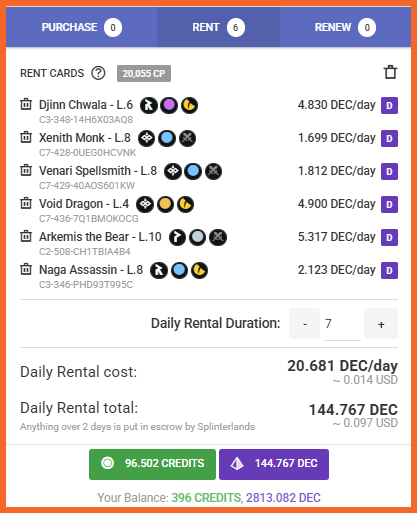Viewport: 417px width, 513px height.
Task: Click the 20,055 CP badge
Action: (144, 73)
